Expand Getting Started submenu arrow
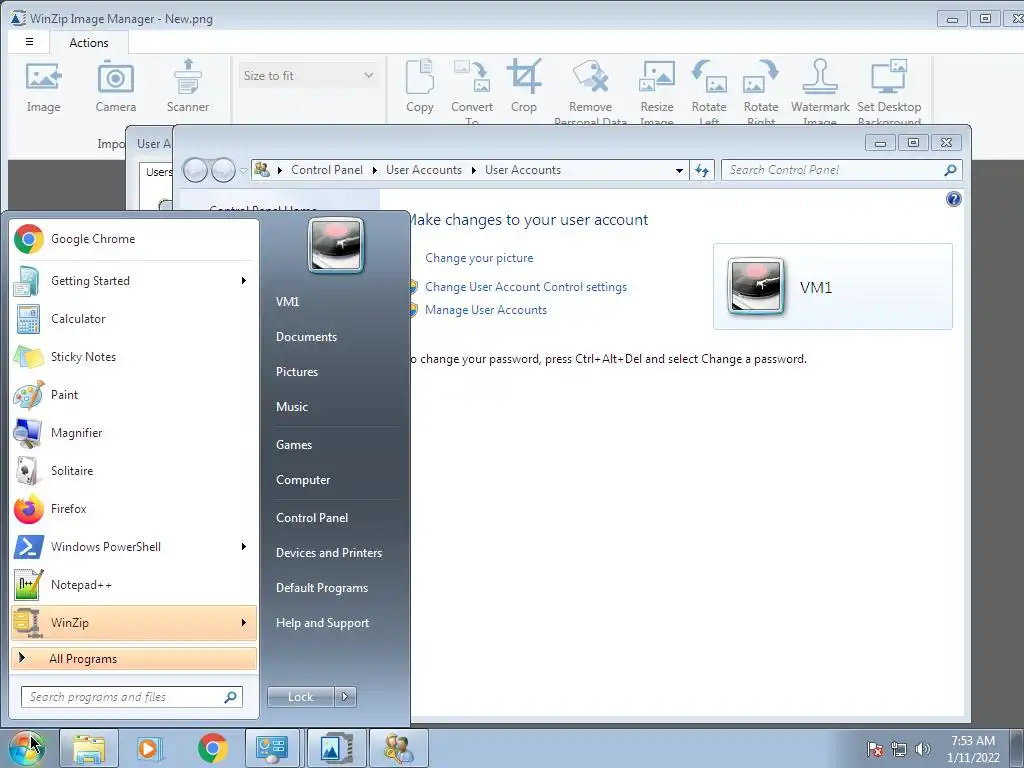The height and width of the screenshot is (768, 1024). tap(244, 281)
